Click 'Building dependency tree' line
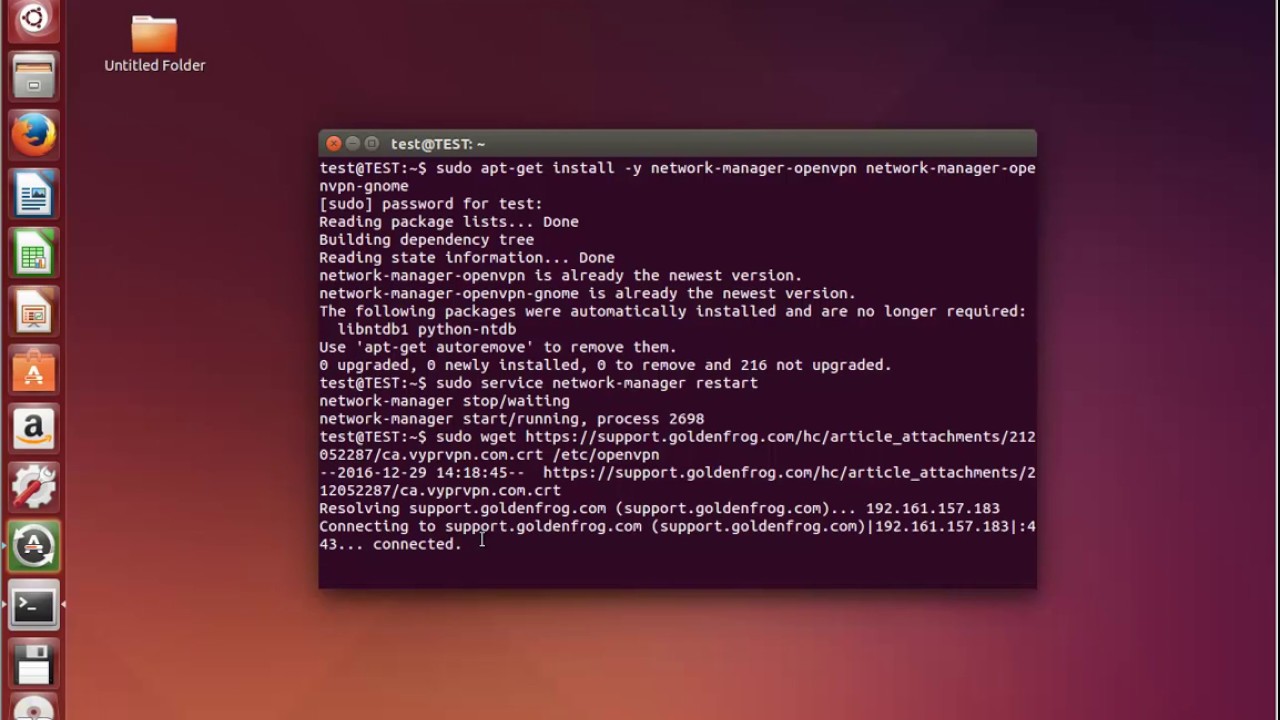Screen dimensions: 1280x720 (x=427, y=240)
